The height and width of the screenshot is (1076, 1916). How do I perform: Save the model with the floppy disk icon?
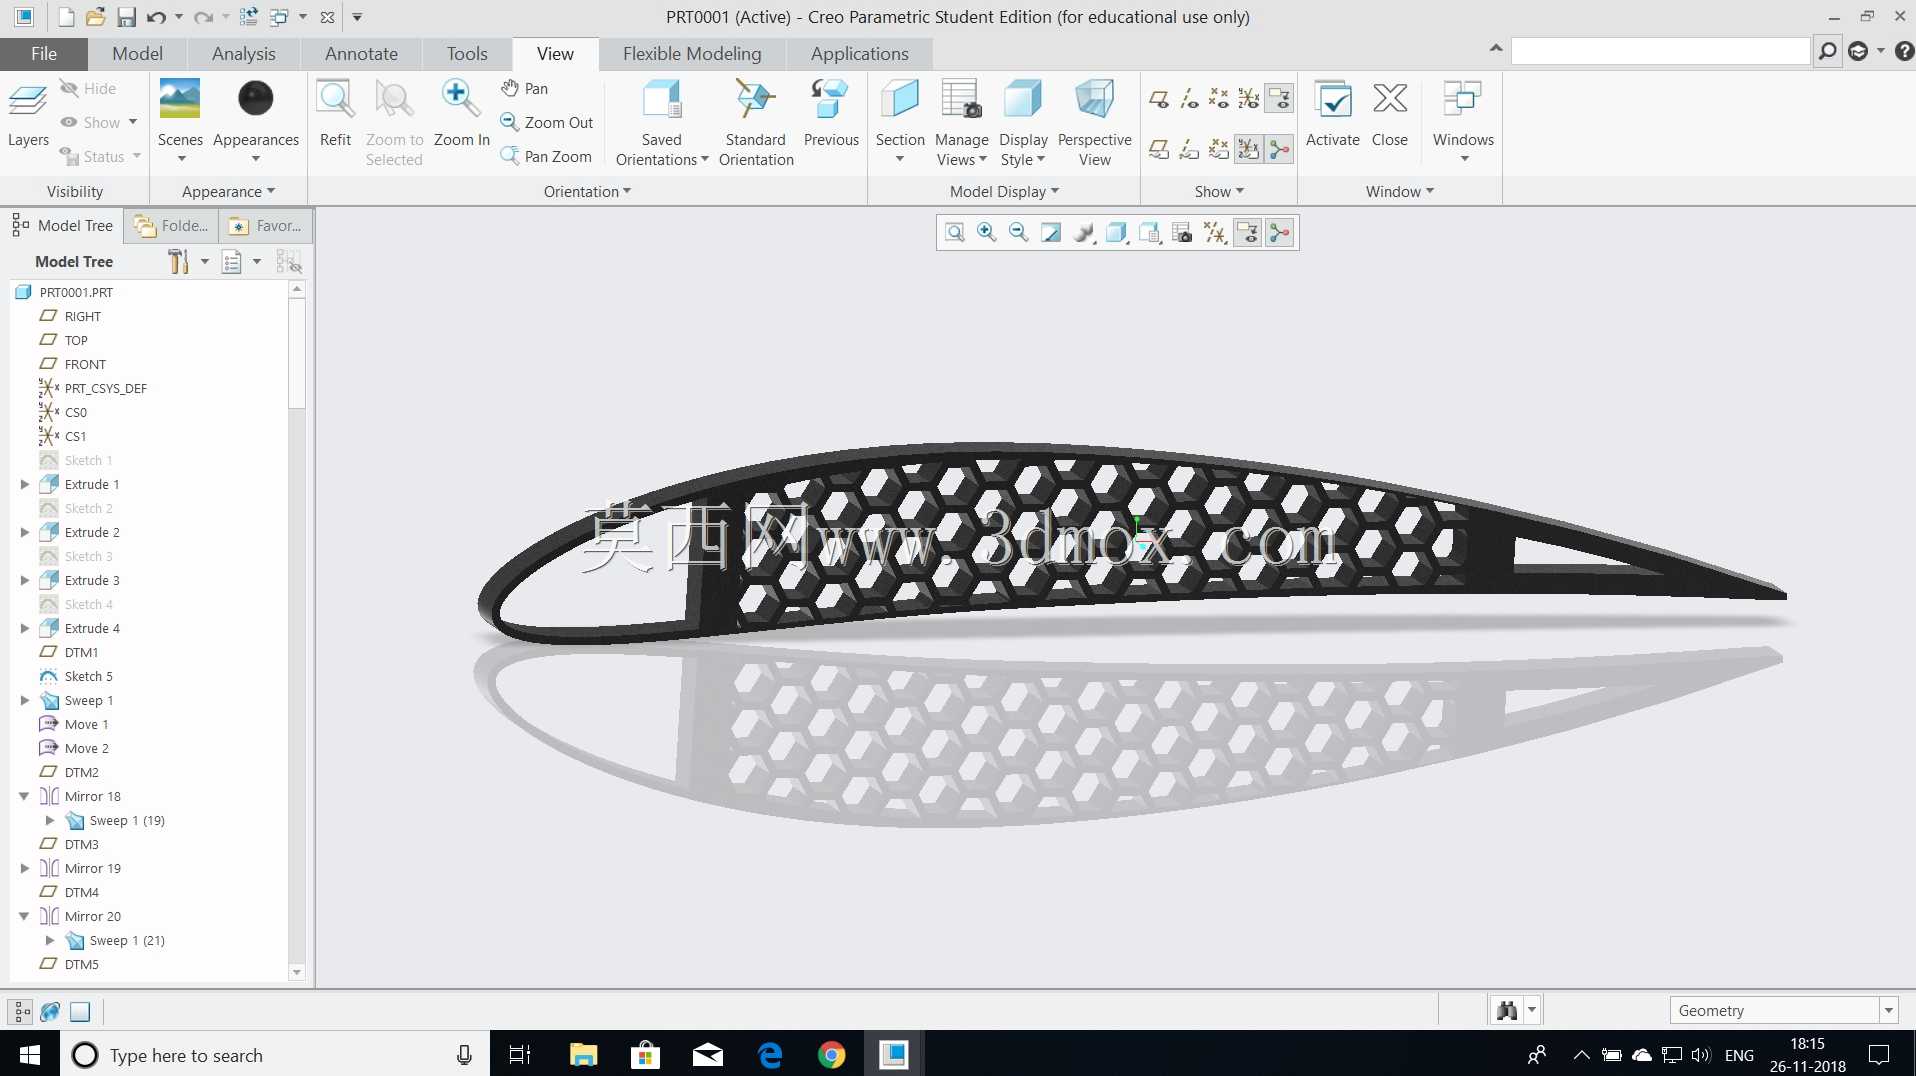point(126,17)
